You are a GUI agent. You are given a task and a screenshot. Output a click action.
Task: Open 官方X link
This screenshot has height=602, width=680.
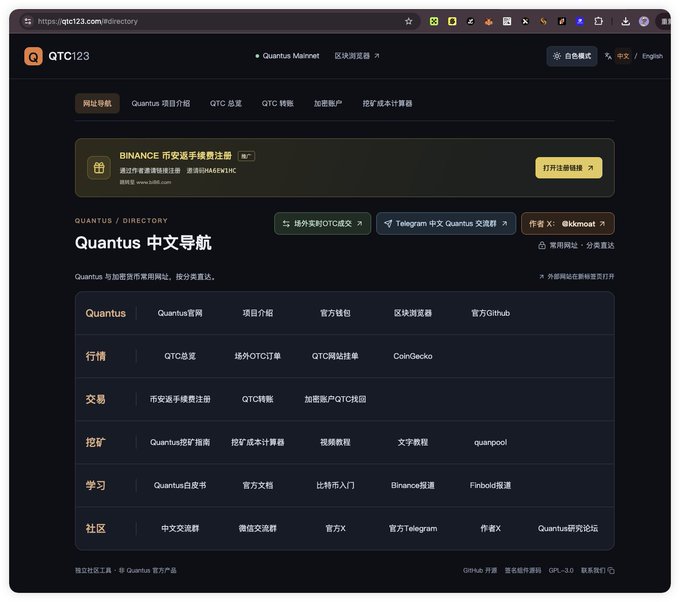tap(335, 528)
